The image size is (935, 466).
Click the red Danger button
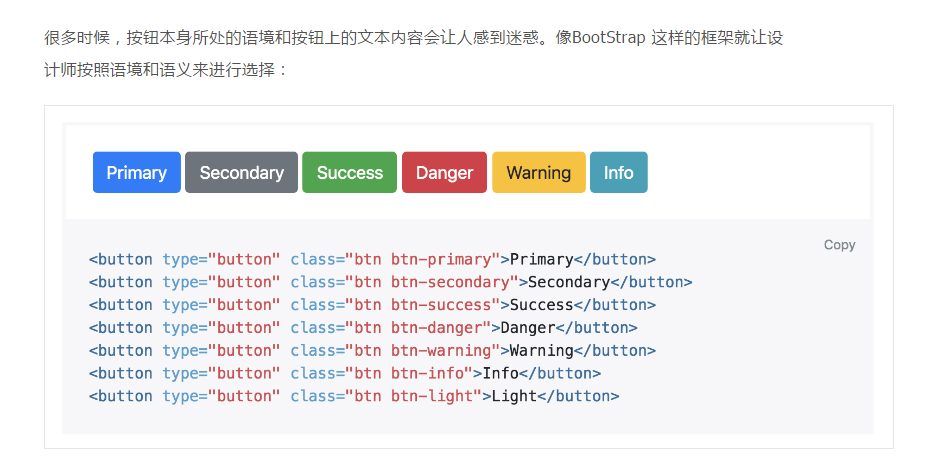[444, 172]
